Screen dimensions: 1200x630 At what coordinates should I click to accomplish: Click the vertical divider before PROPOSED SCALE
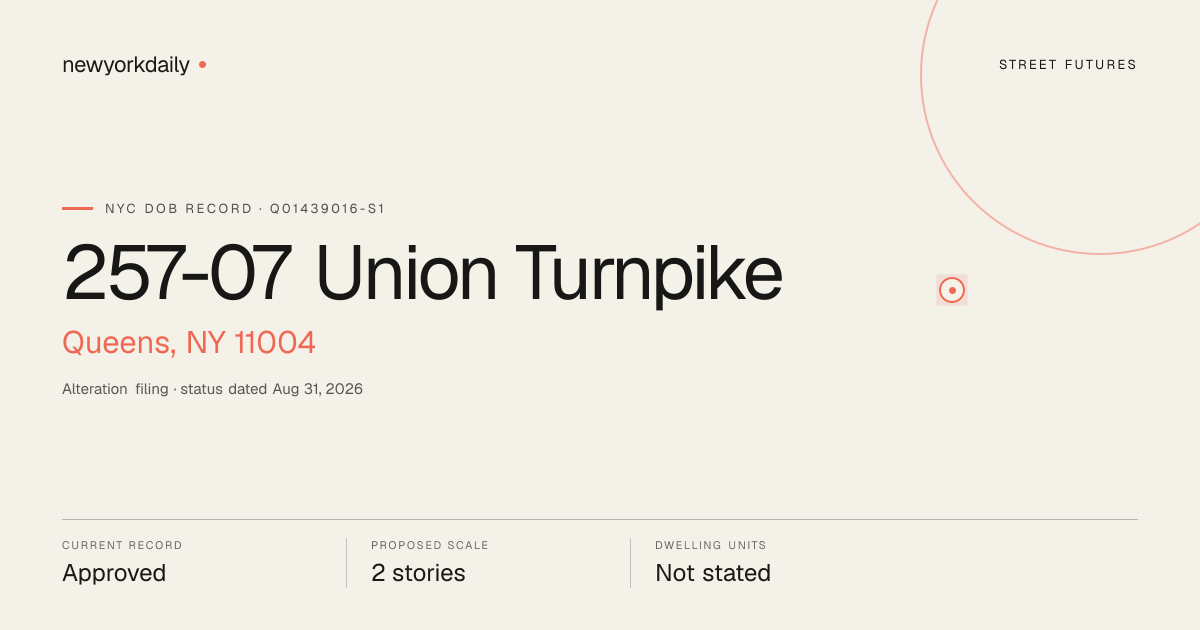[x=346, y=563]
